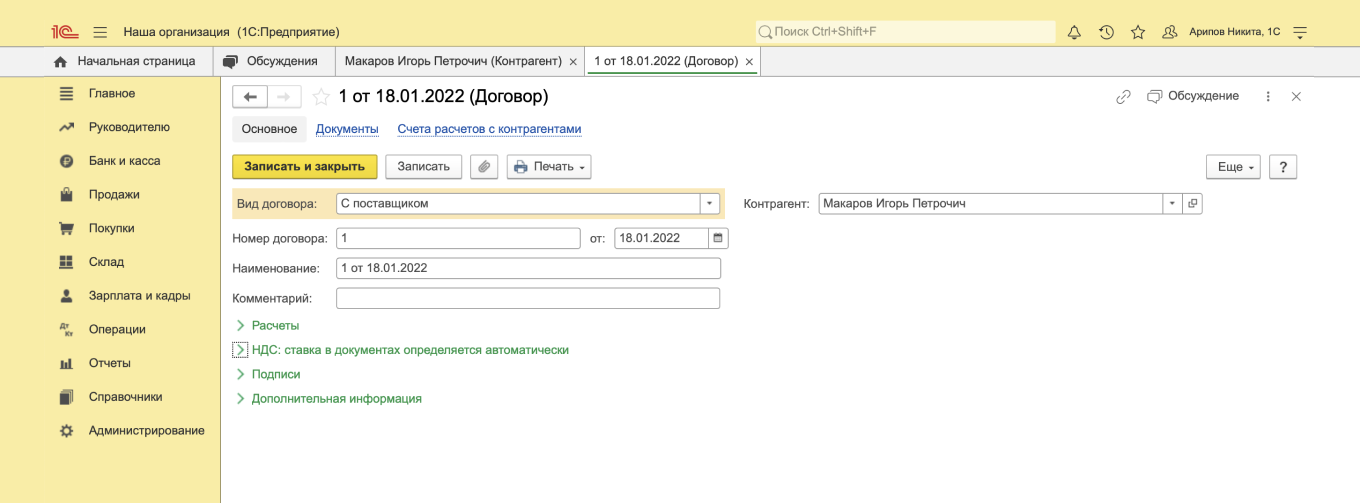
Task: Open notifications bell
Action: (1074, 32)
